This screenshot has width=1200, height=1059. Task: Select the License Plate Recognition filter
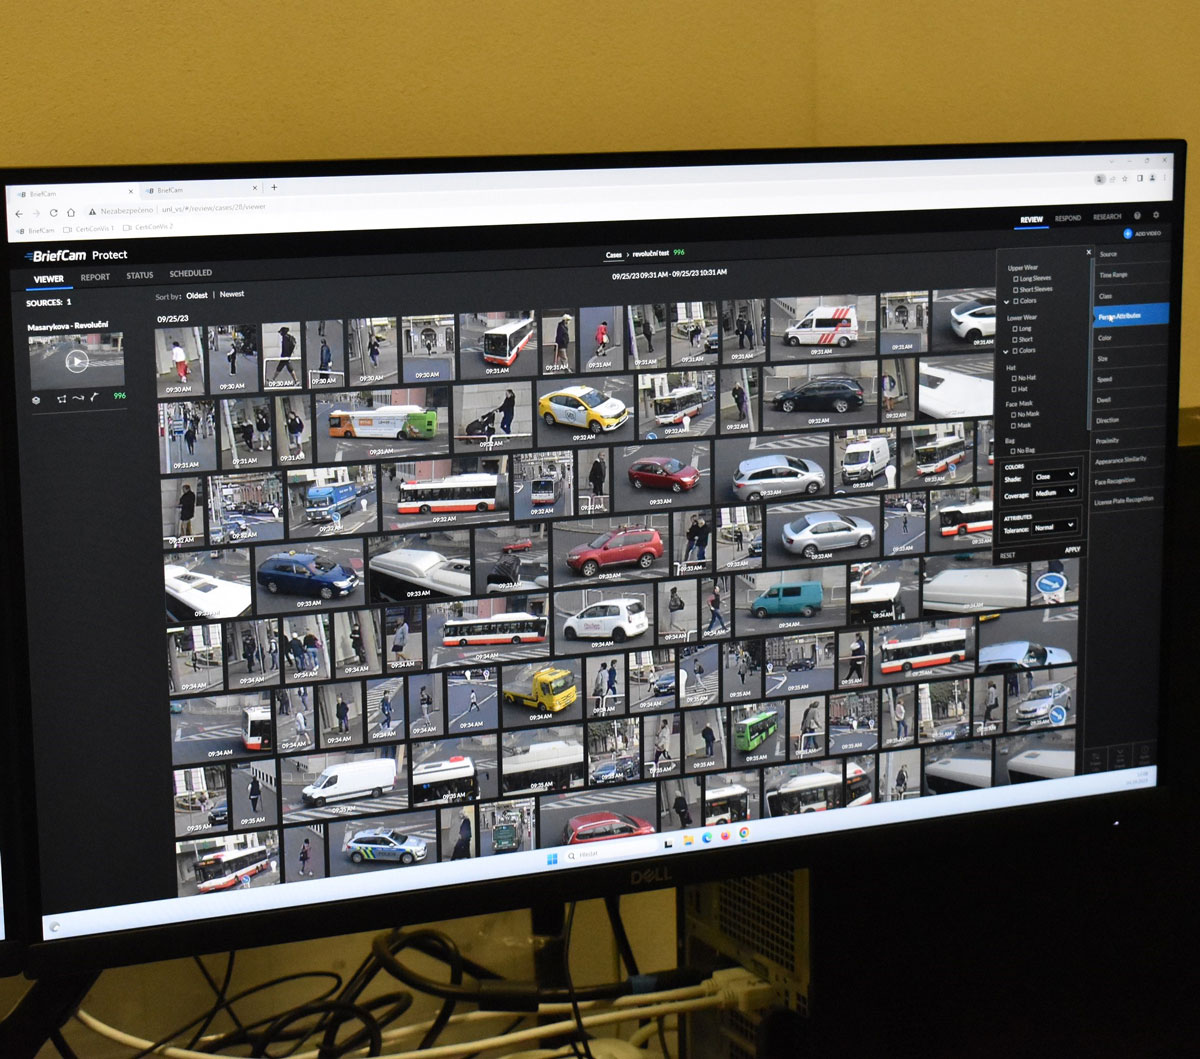pos(1123,499)
